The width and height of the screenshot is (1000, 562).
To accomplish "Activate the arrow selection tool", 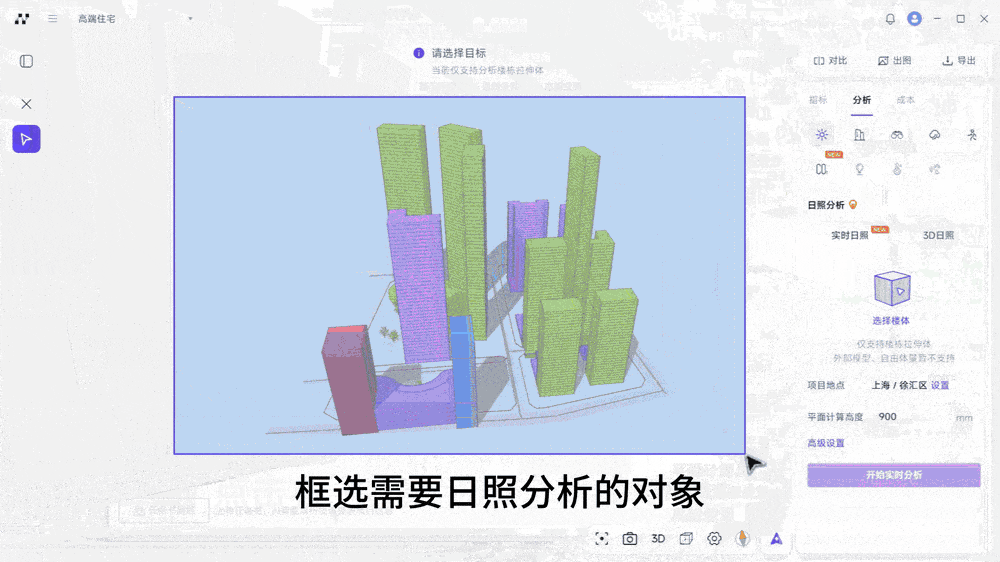I will [x=26, y=139].
